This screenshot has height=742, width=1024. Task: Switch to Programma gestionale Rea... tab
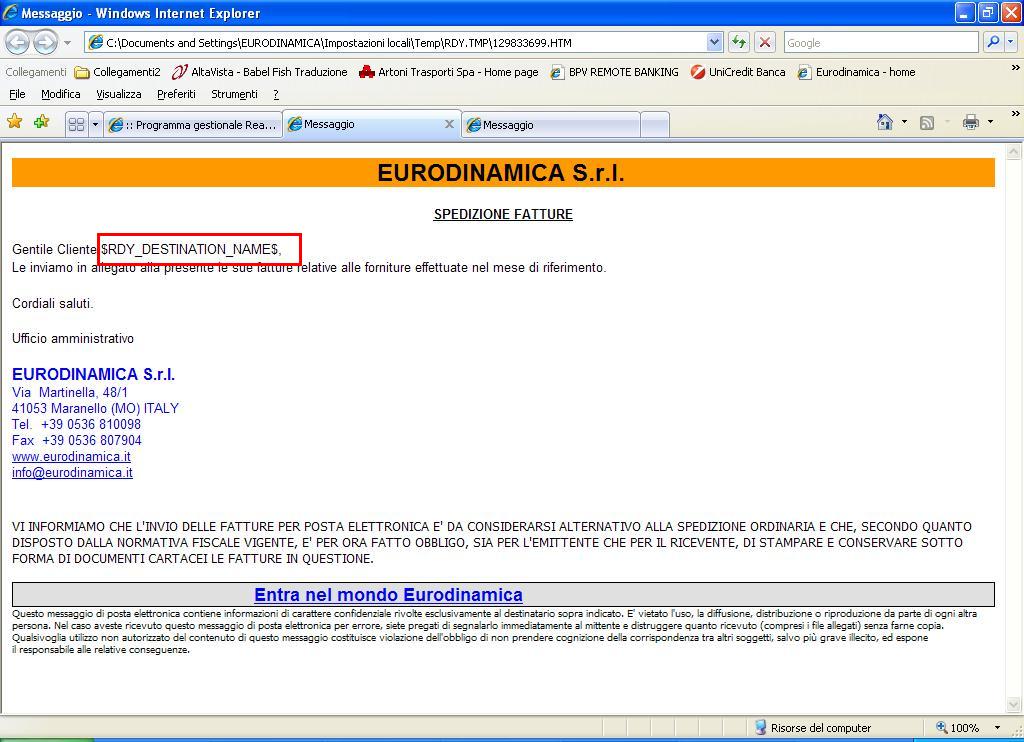click(x=193, y=125)
